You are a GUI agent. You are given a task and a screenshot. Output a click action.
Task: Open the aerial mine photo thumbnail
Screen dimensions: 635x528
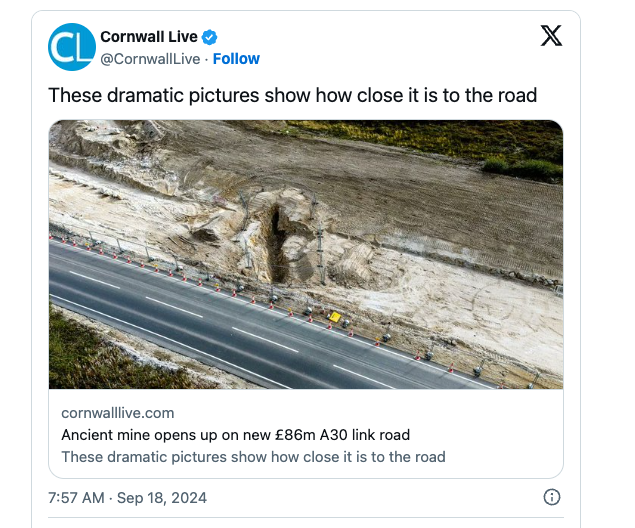pos(306,254)
